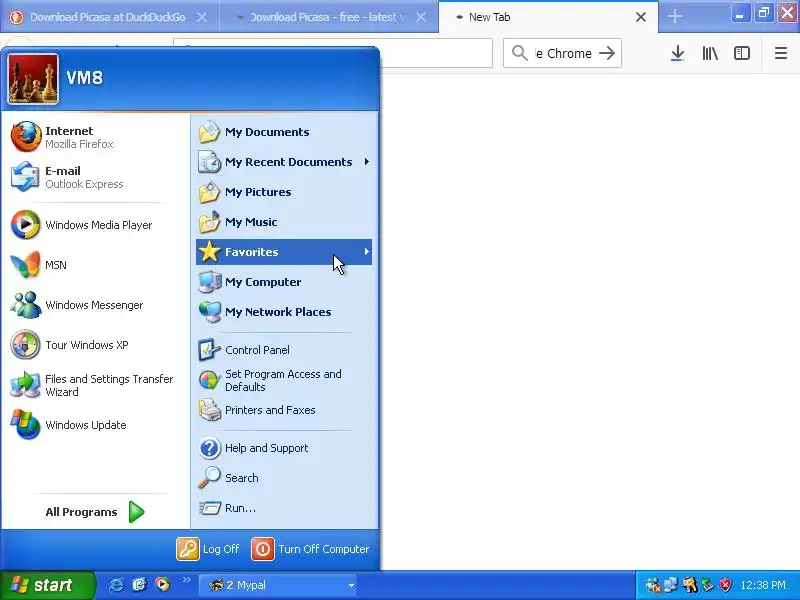Image resolution: width=800 pixels, height=600 pixels.
Task: Switch to Download Picasa at DuckDuckGo tab
Action: pyautogui.click(x=109, y=17)
